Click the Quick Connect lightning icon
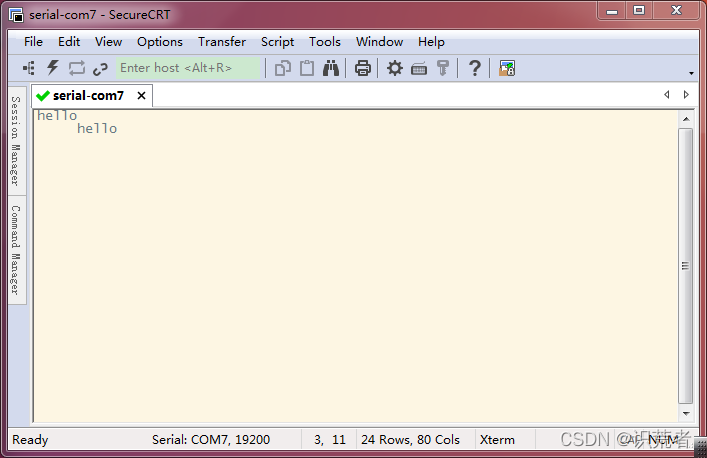The image size is (707, 458). pyautogui.click(x=53, y=68)
